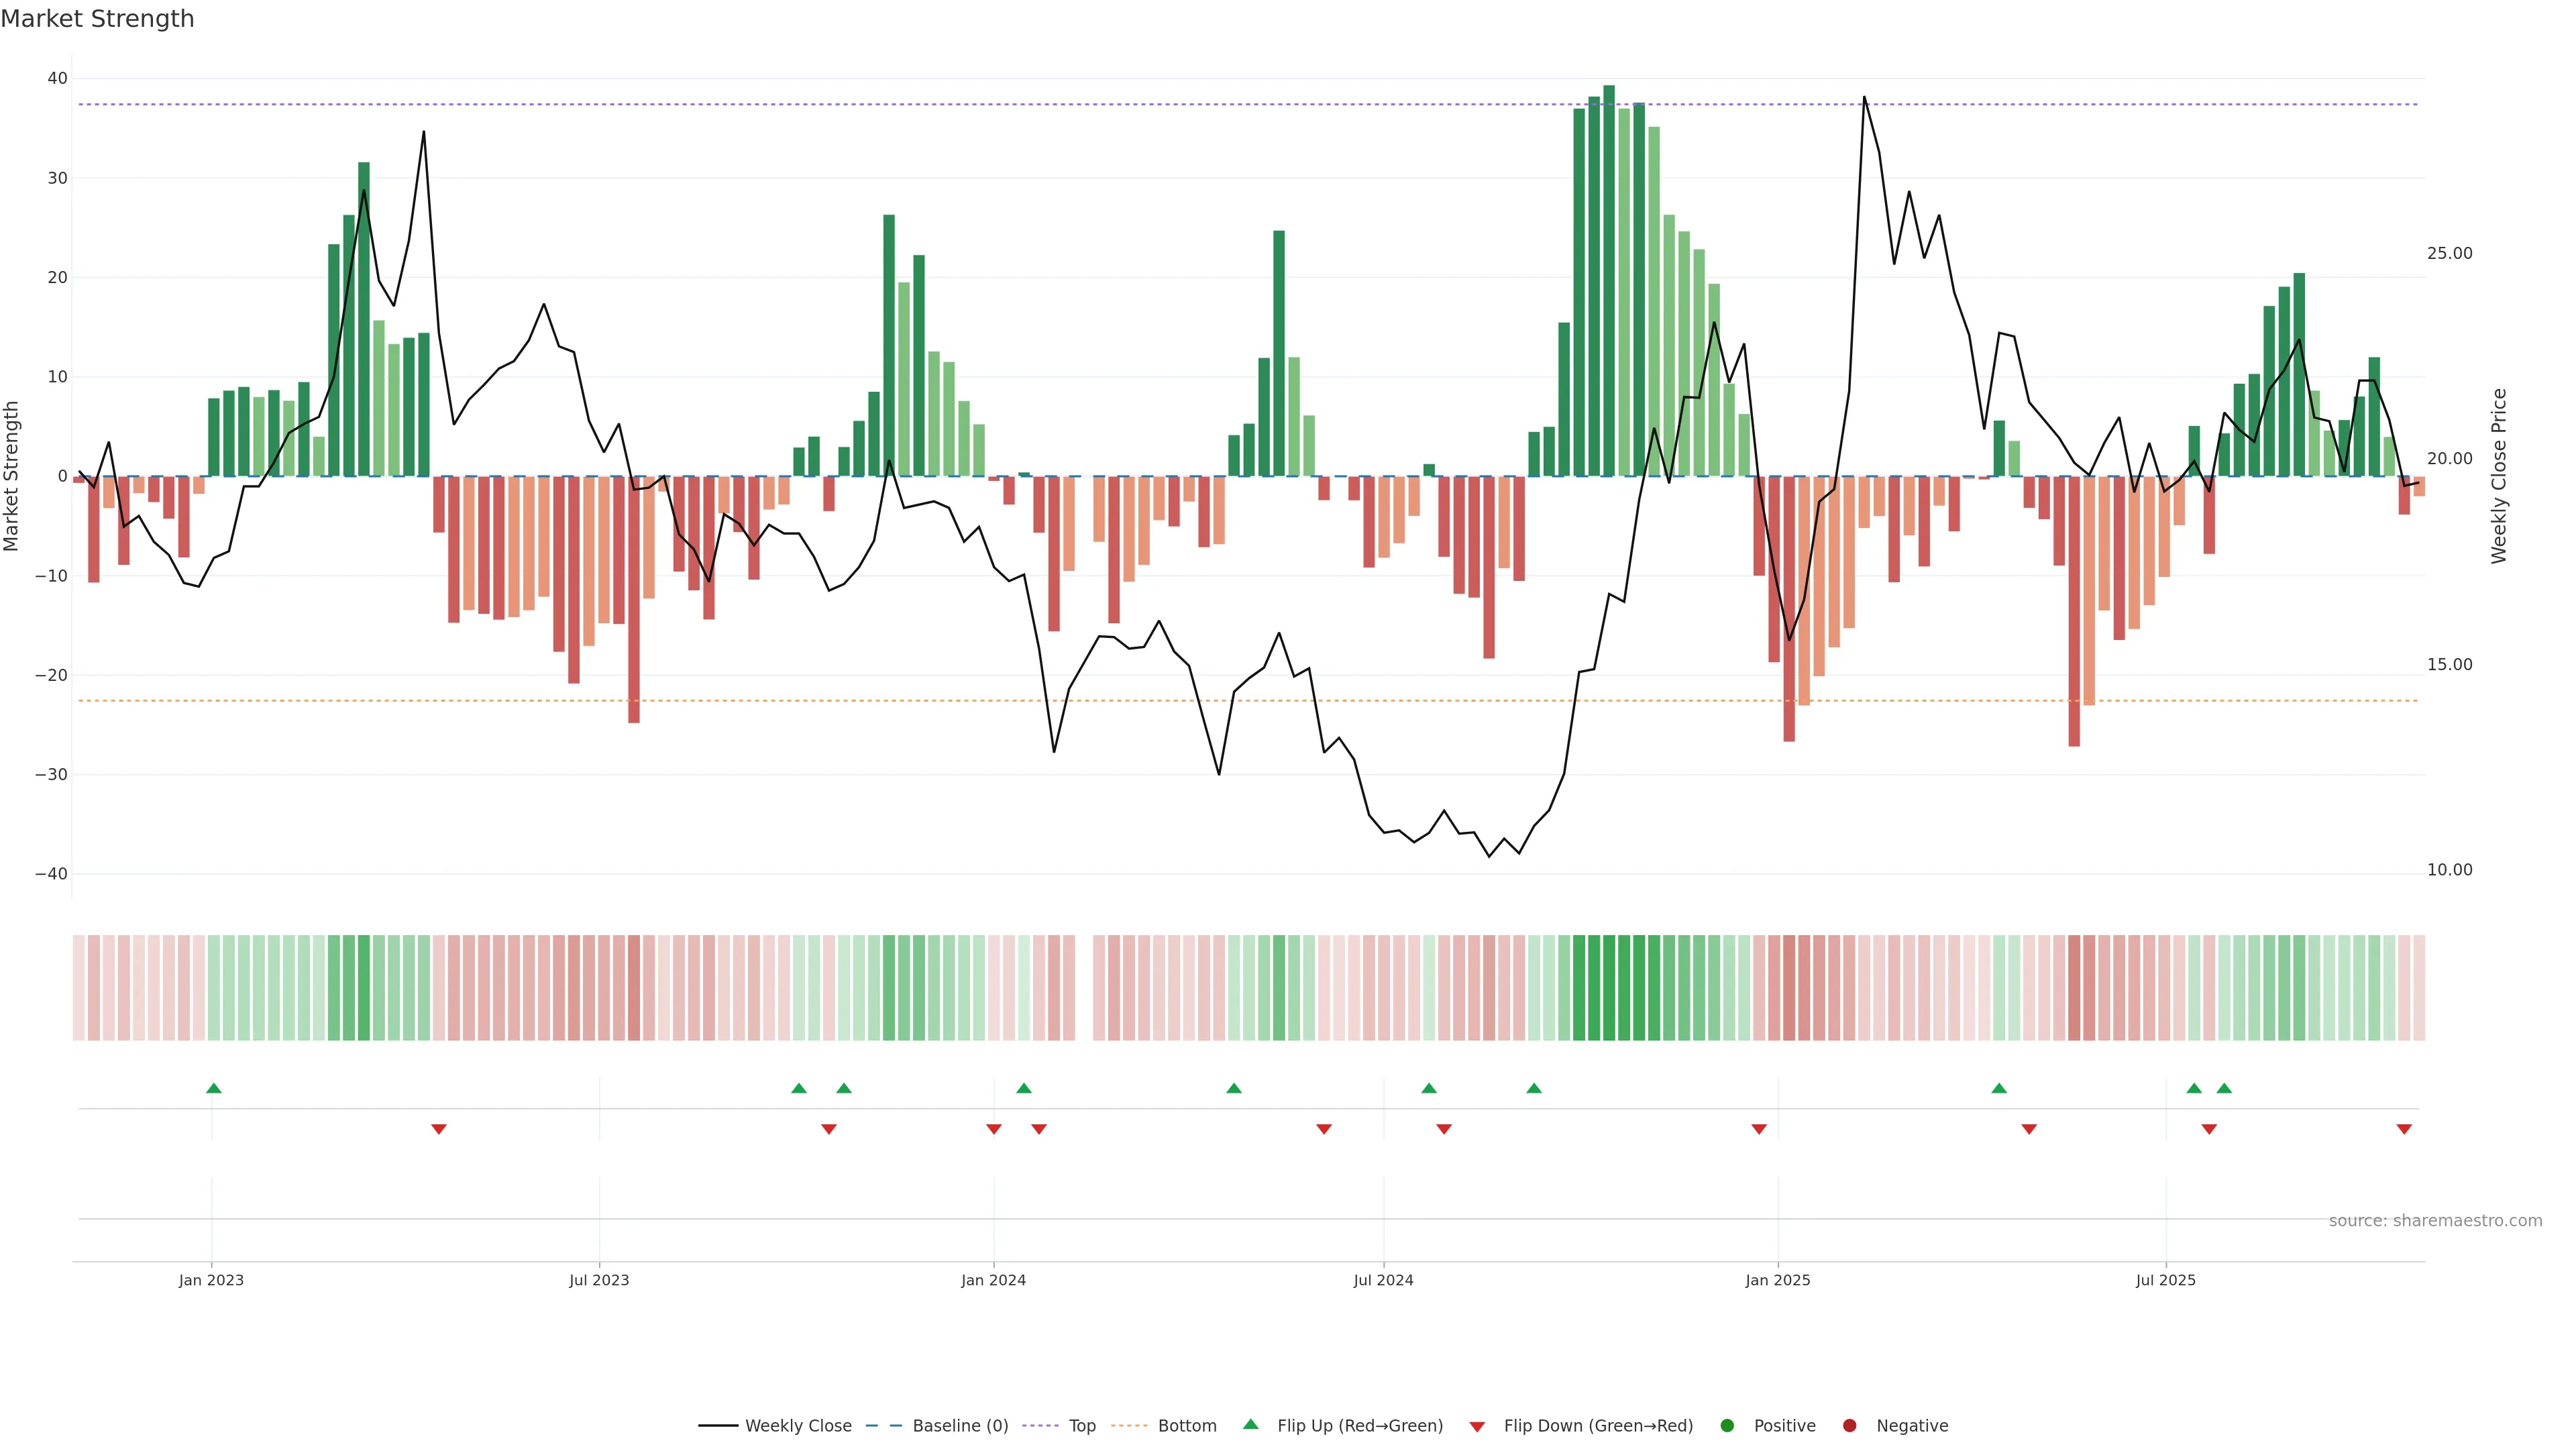2576x1449 pixels.
Task: Click the Weekly Close Price axis title
Action: (x=2499, y=476)
